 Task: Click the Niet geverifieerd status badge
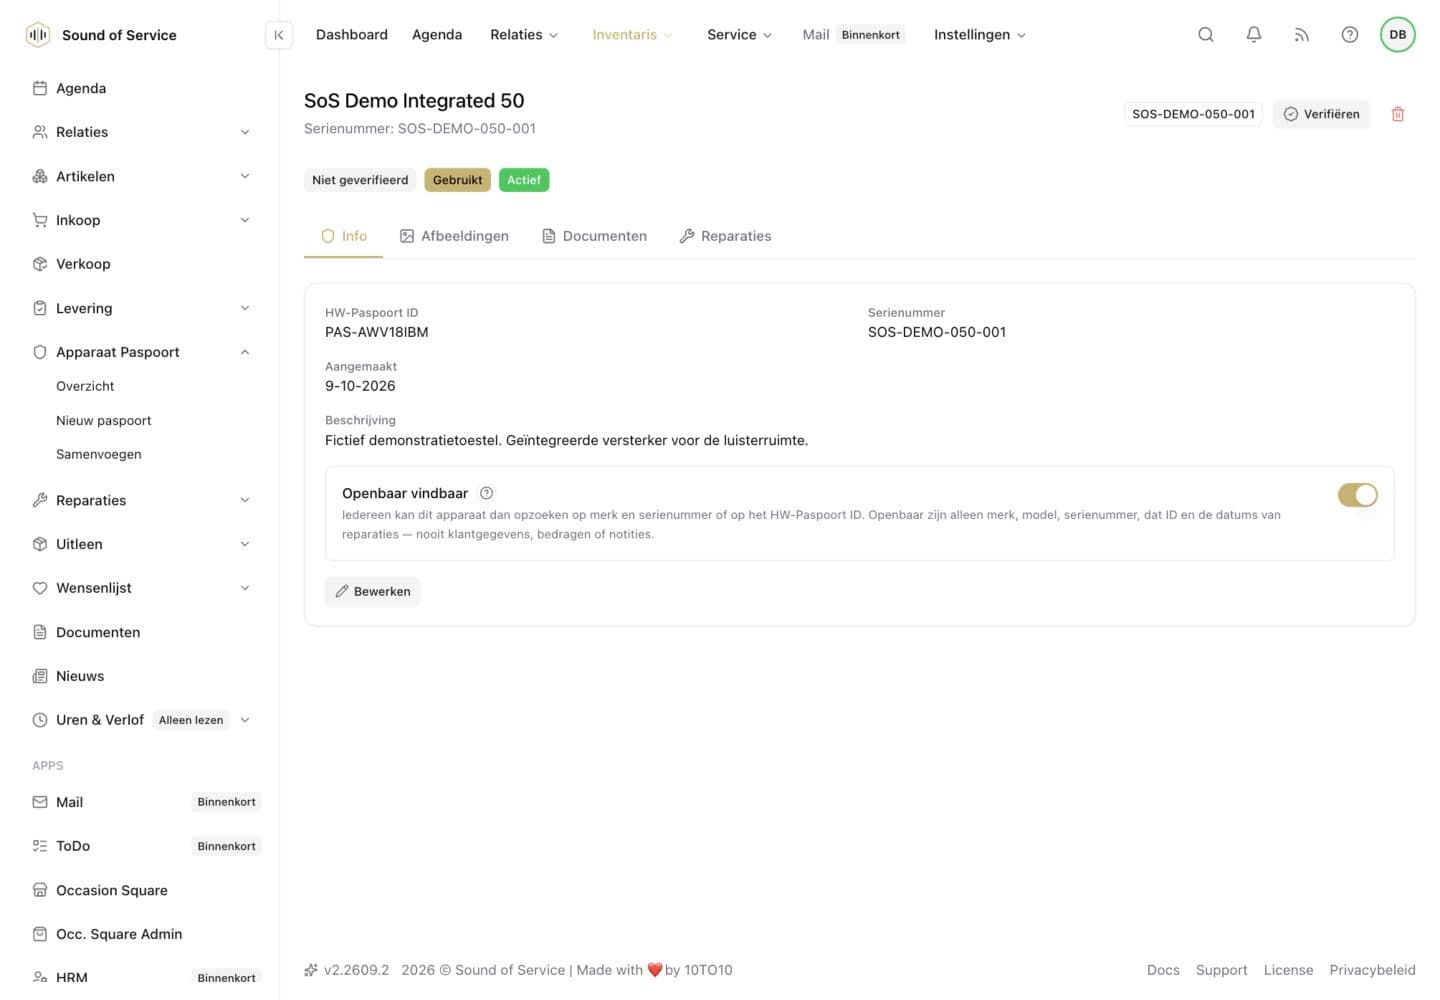[360, 180]
